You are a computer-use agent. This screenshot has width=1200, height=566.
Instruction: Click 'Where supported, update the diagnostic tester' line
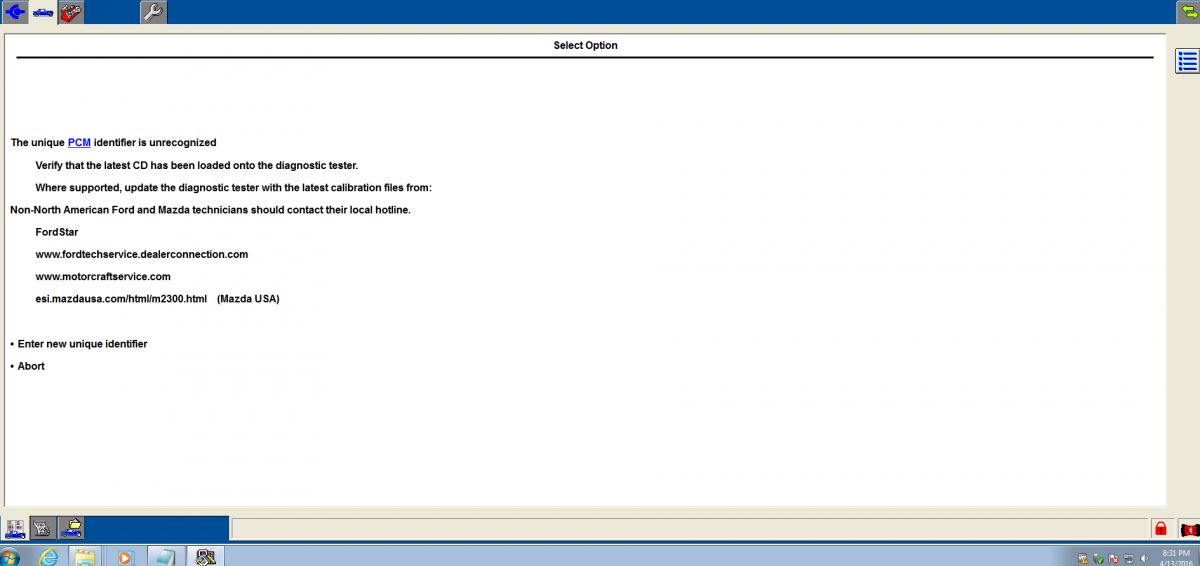(x=233, y=188)
